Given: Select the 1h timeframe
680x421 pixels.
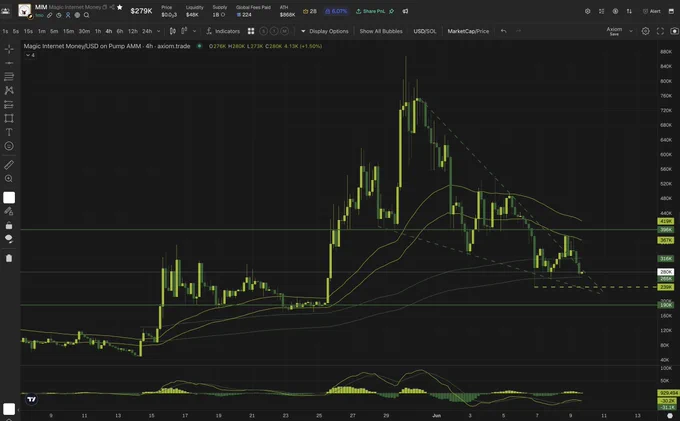Looking at the screenshot, I should pyautogui.click(x=98, y=31).
